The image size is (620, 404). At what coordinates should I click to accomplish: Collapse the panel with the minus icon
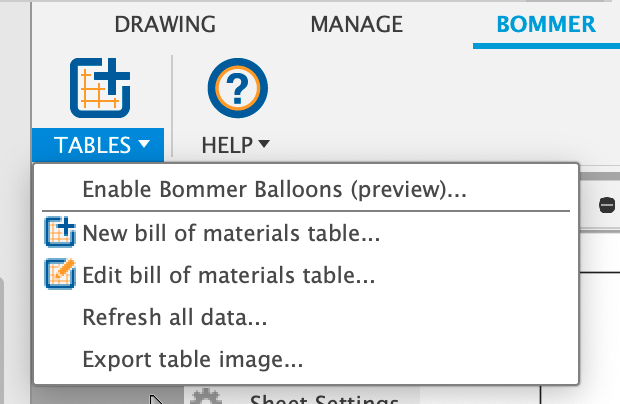tap(607, 206)
